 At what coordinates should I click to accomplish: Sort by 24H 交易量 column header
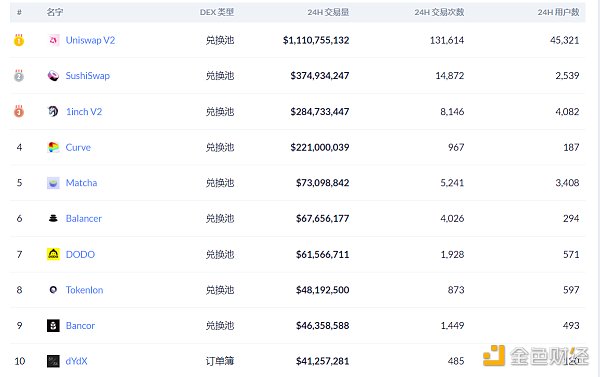(x=328, y=12)
